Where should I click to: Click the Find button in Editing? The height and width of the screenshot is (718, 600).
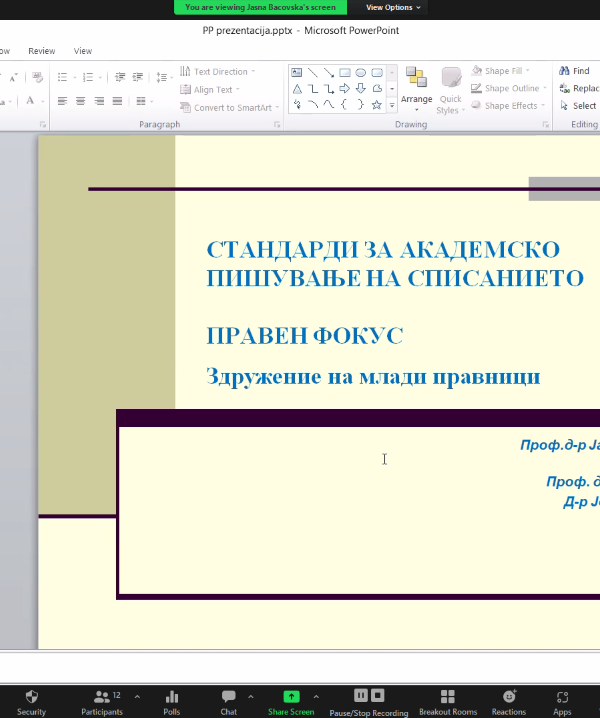[x=574, y=72]
